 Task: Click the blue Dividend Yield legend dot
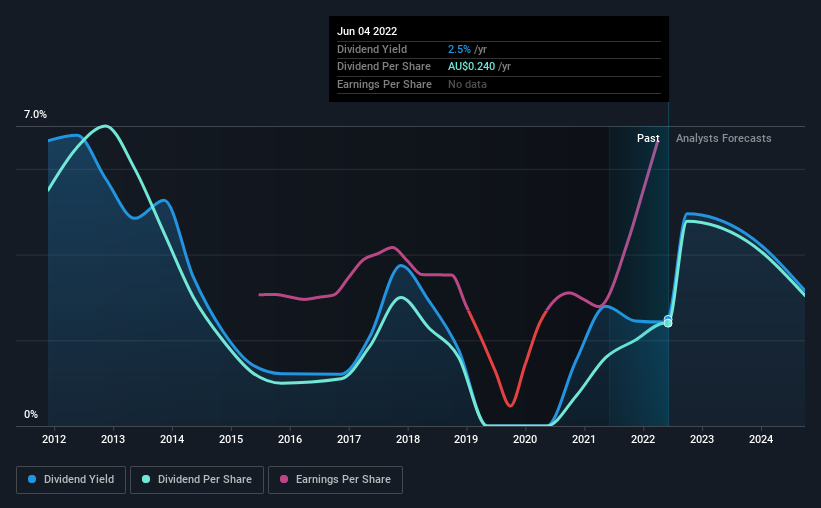32,479
